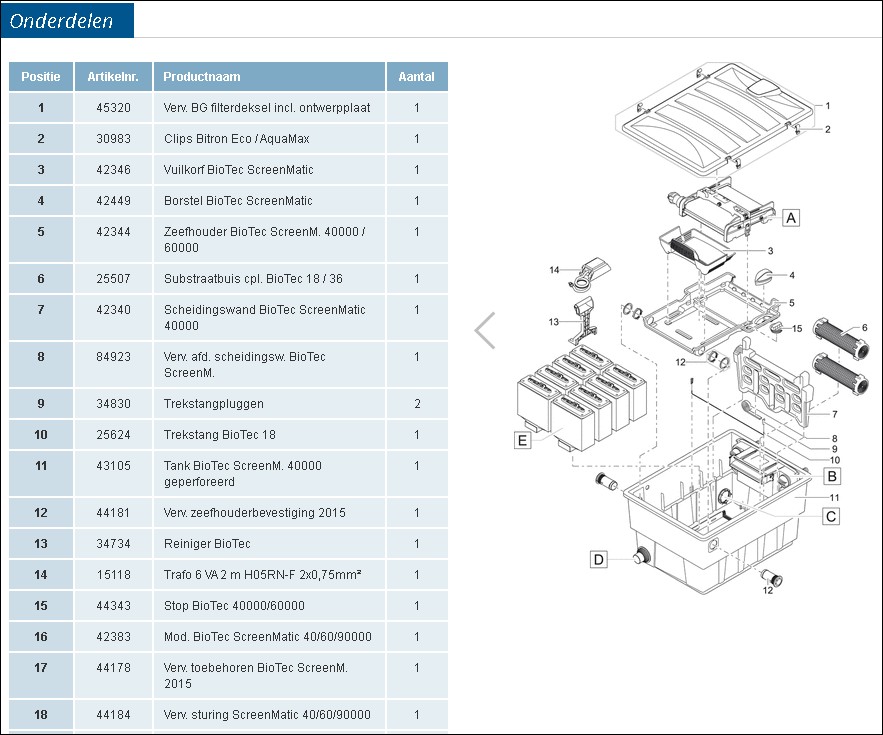This screenshot has width=883, height=735.
Task: Select article number 34830
Action: (x=113, y=404)
